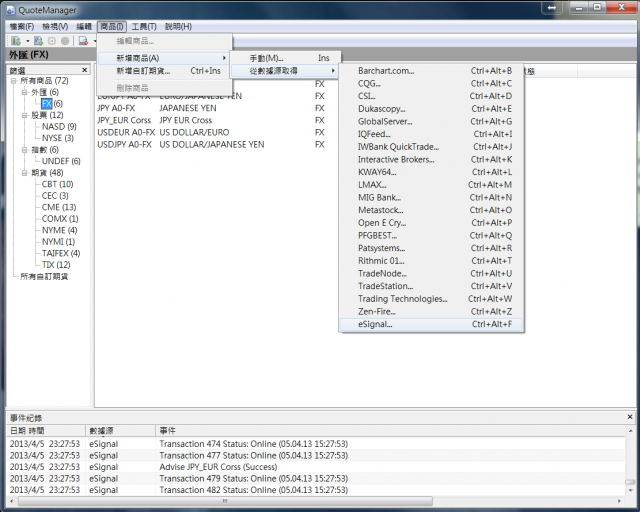This screenshot has height=512, width=640.
Task: Choose eSignal... data source
Action: click(431, 324)
